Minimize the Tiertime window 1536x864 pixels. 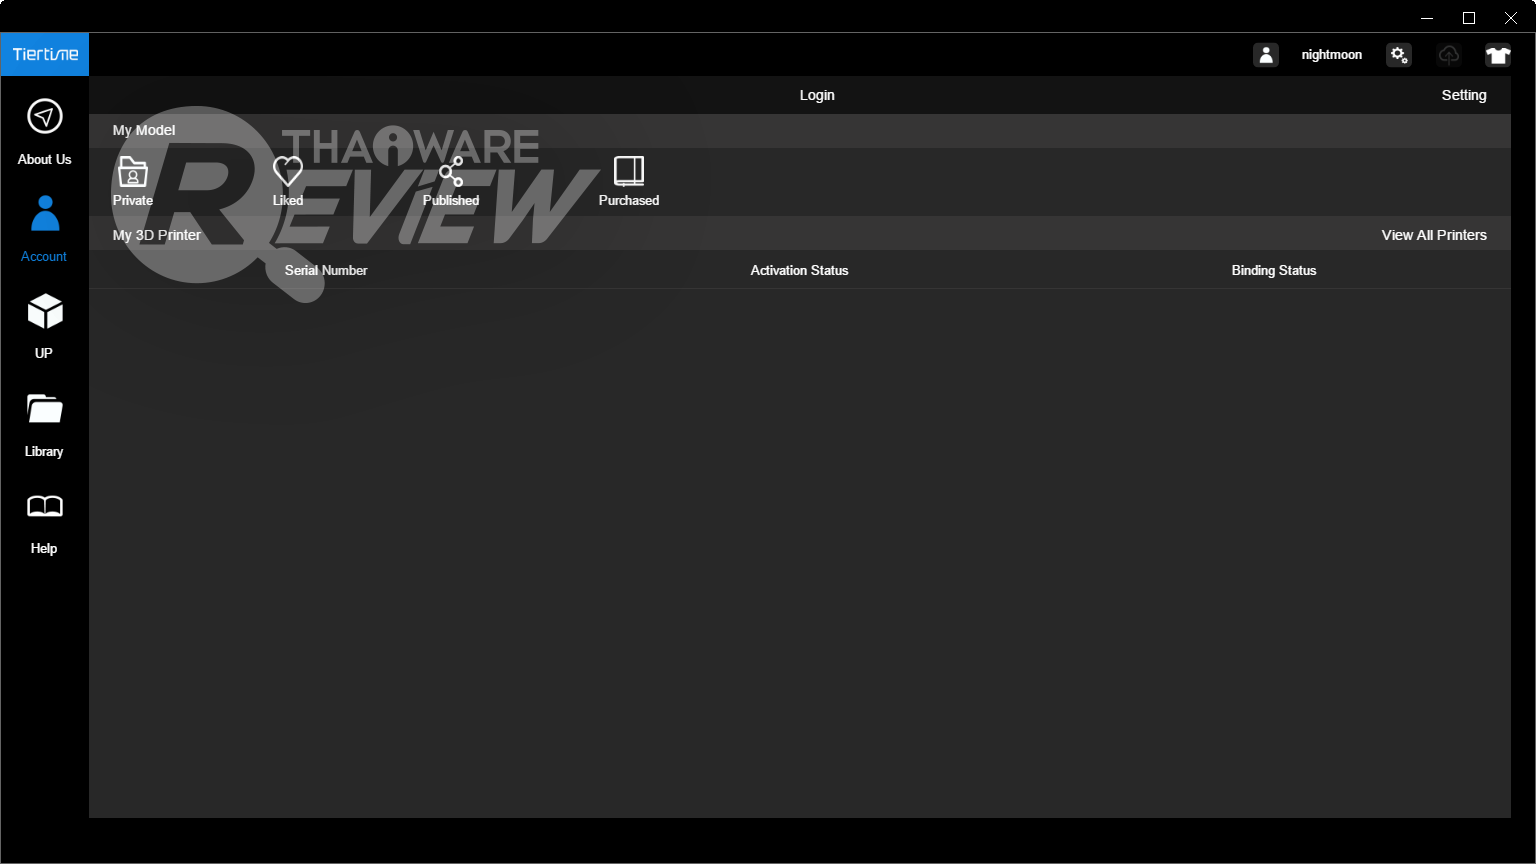[x=1427, y=18]
